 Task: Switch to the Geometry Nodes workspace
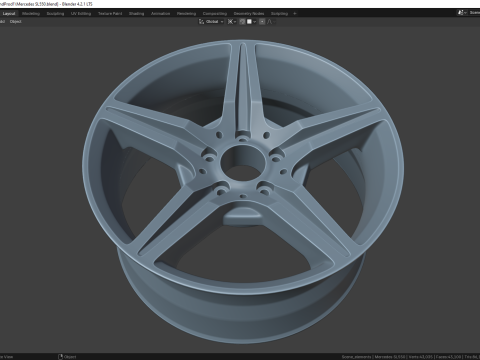249,14
